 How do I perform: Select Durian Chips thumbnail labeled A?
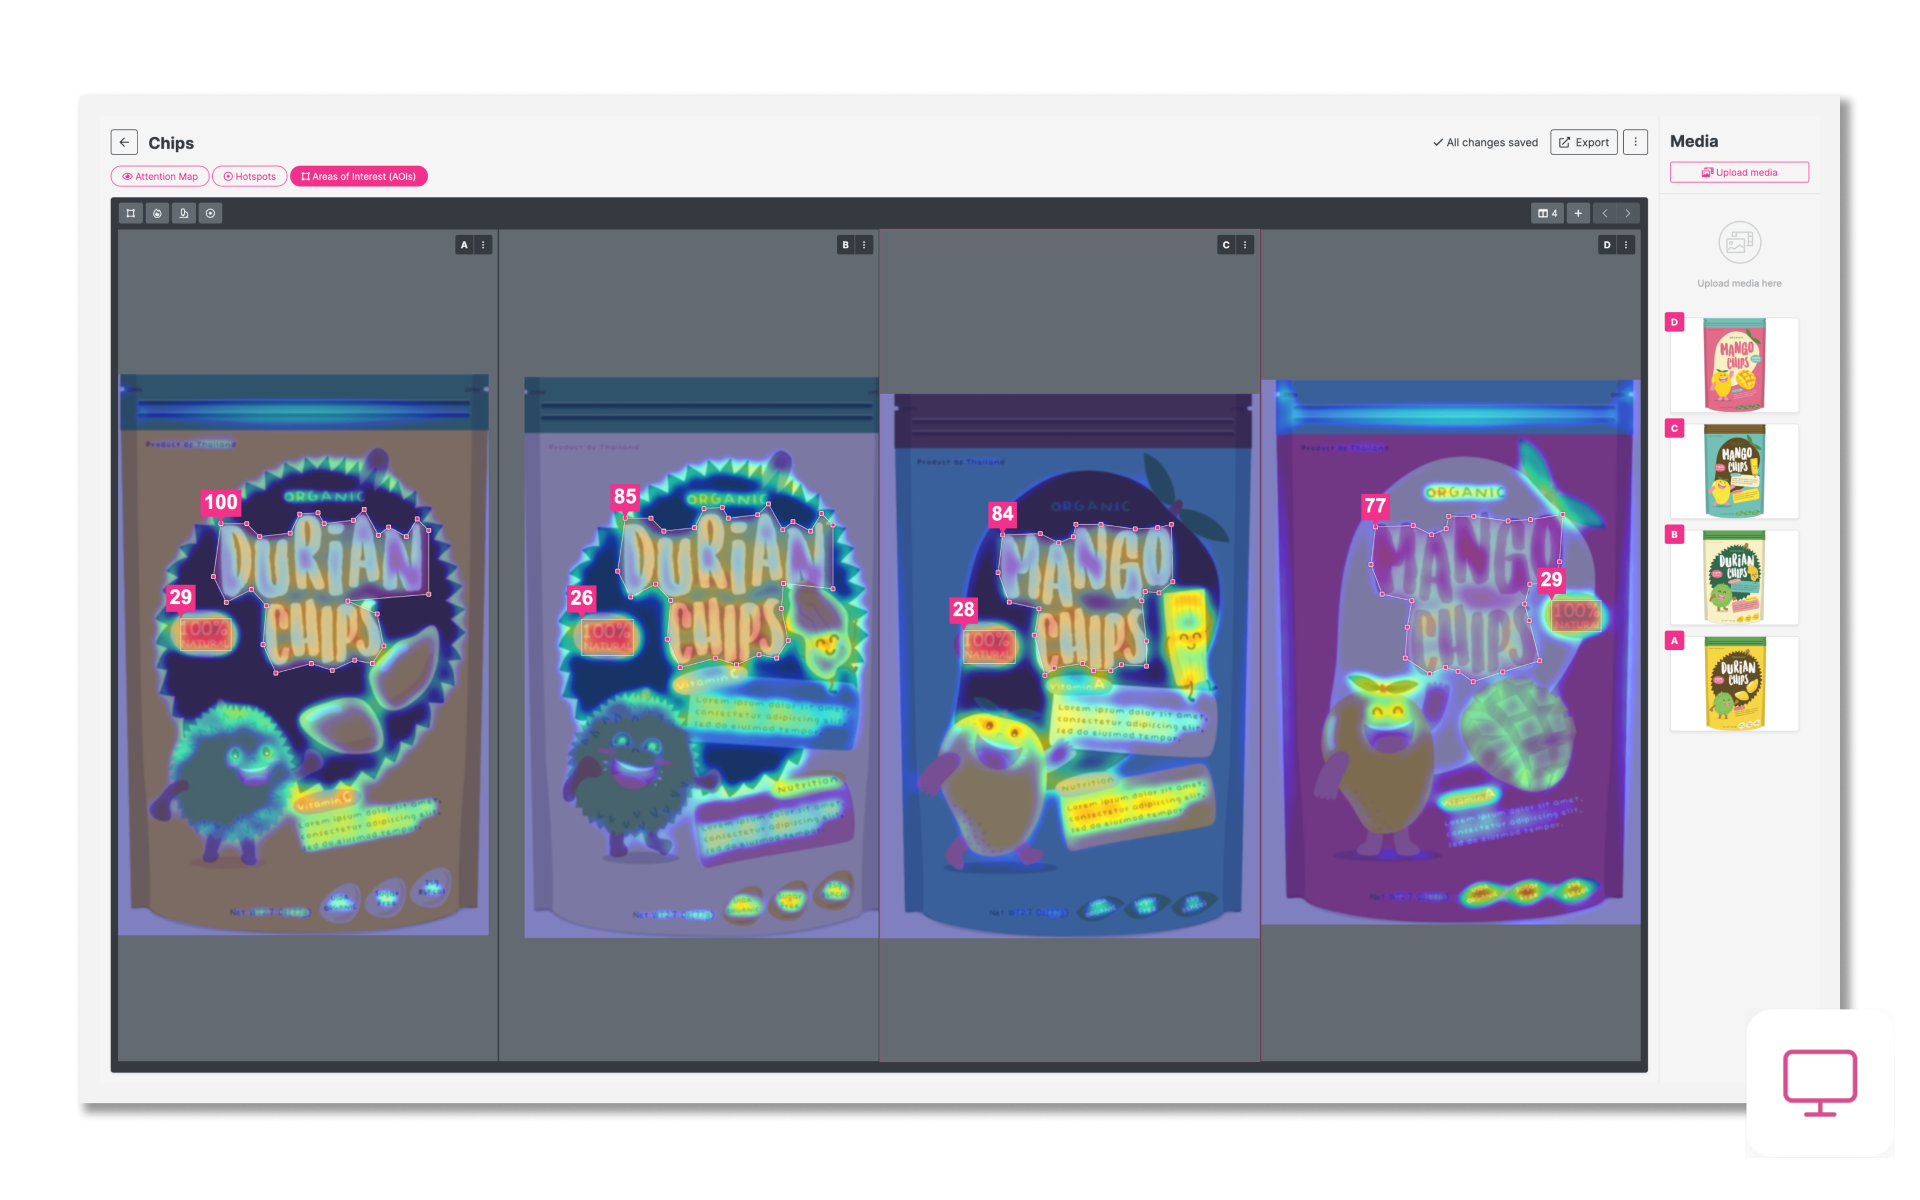(1735, 683)
